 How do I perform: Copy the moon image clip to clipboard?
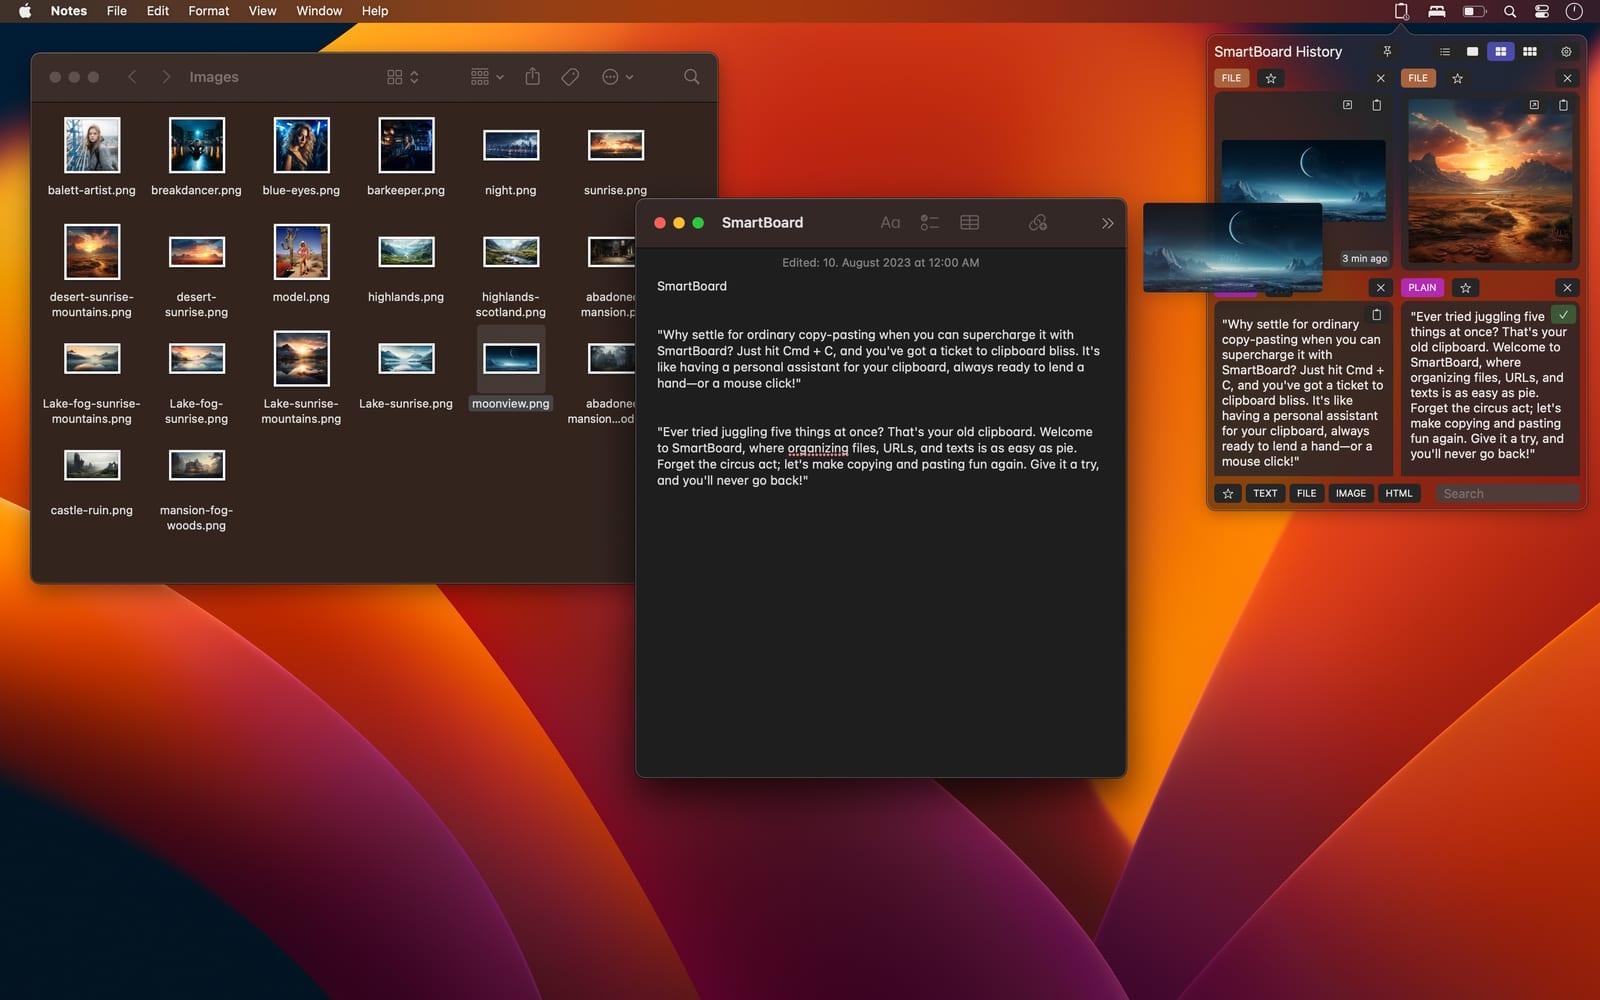click(1377, 105)
